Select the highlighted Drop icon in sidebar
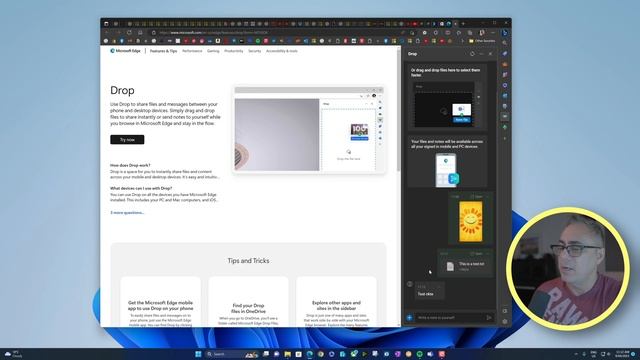The width and height of the screenshot is (640, 360). 505,117
